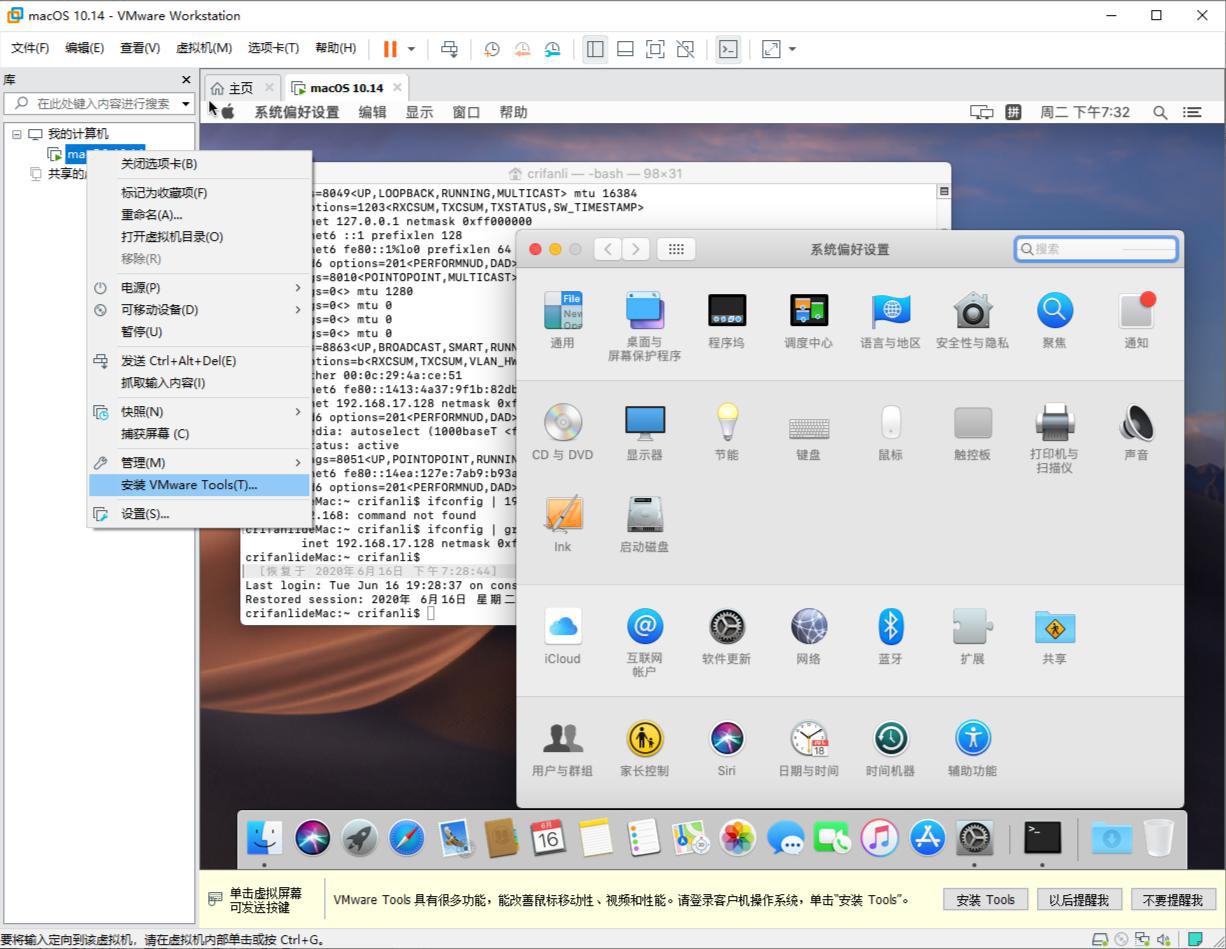Open Mouse (鼠标) preferences
Screen dimensions: 1226x949
tap(890, 423)
